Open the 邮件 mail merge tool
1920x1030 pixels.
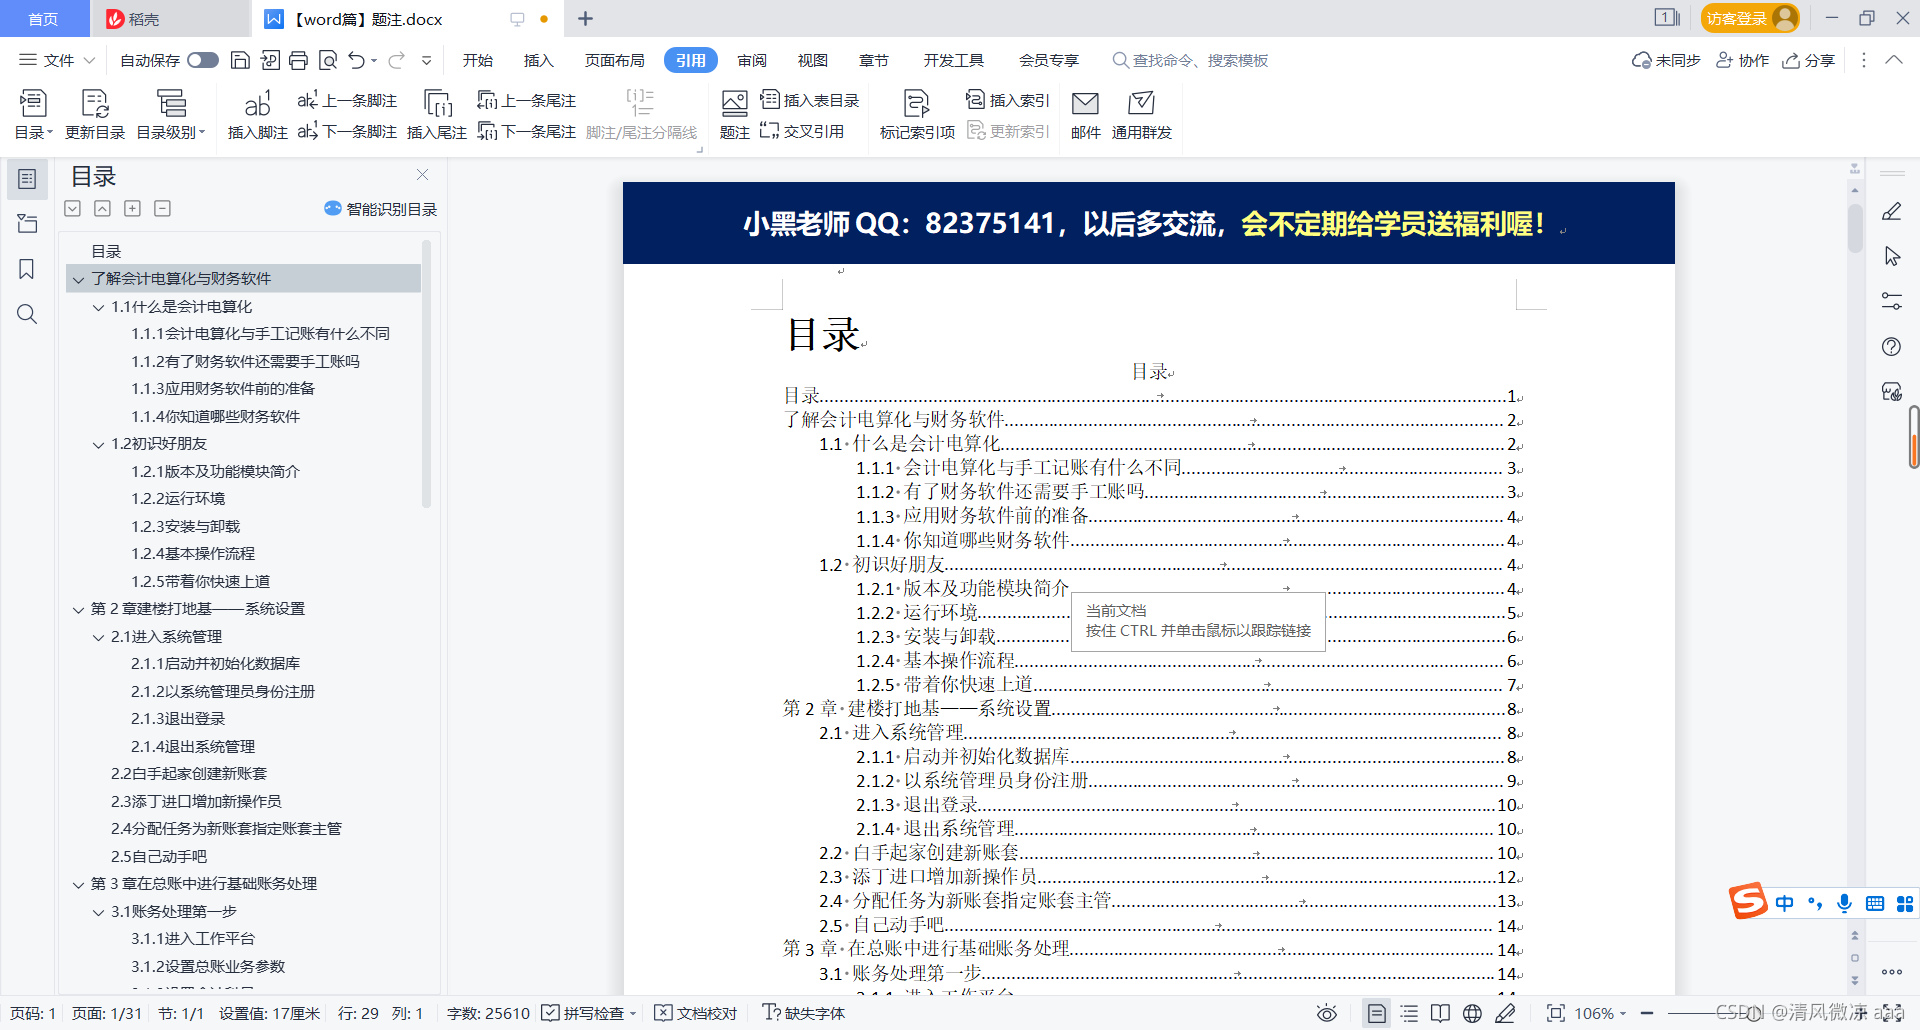(x=1084, y=113)
